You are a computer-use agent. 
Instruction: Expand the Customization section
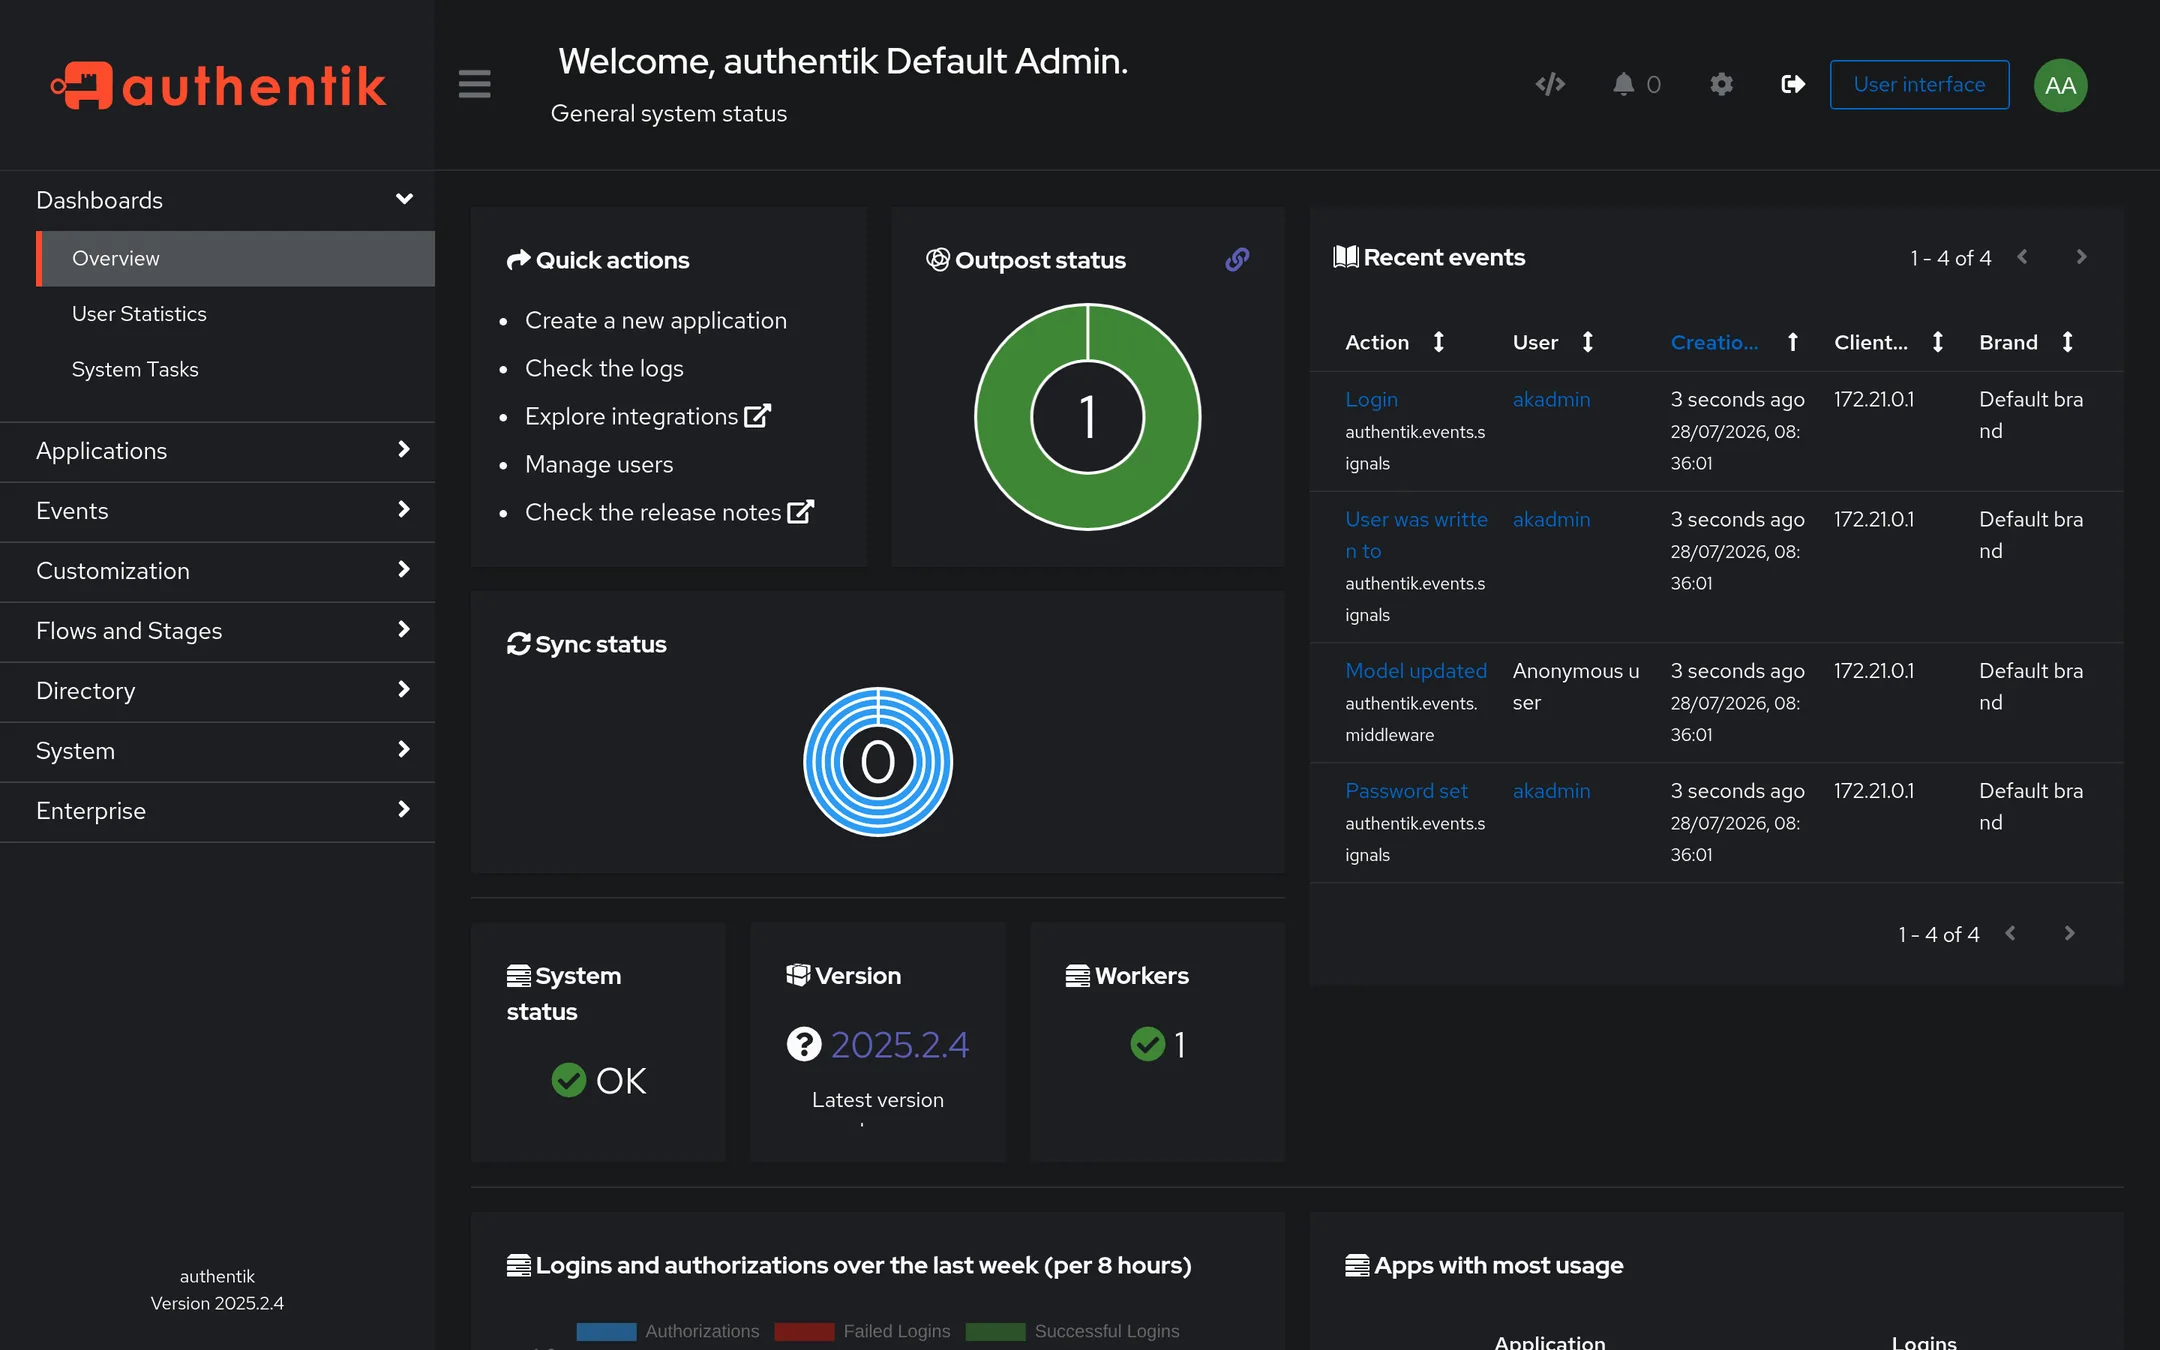click(x=217, y=571)
